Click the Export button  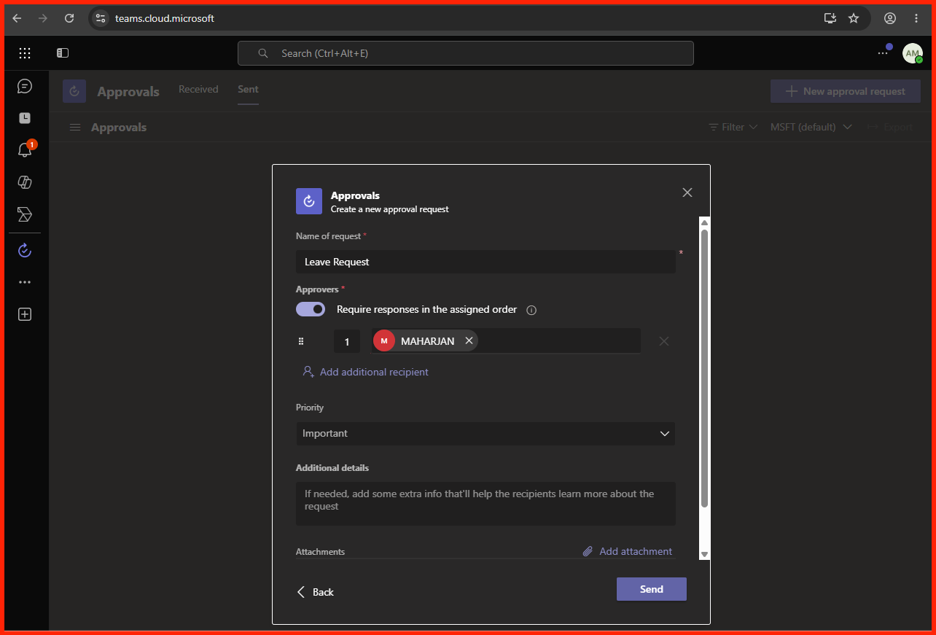pyautogui.click(x=889, y=127)
